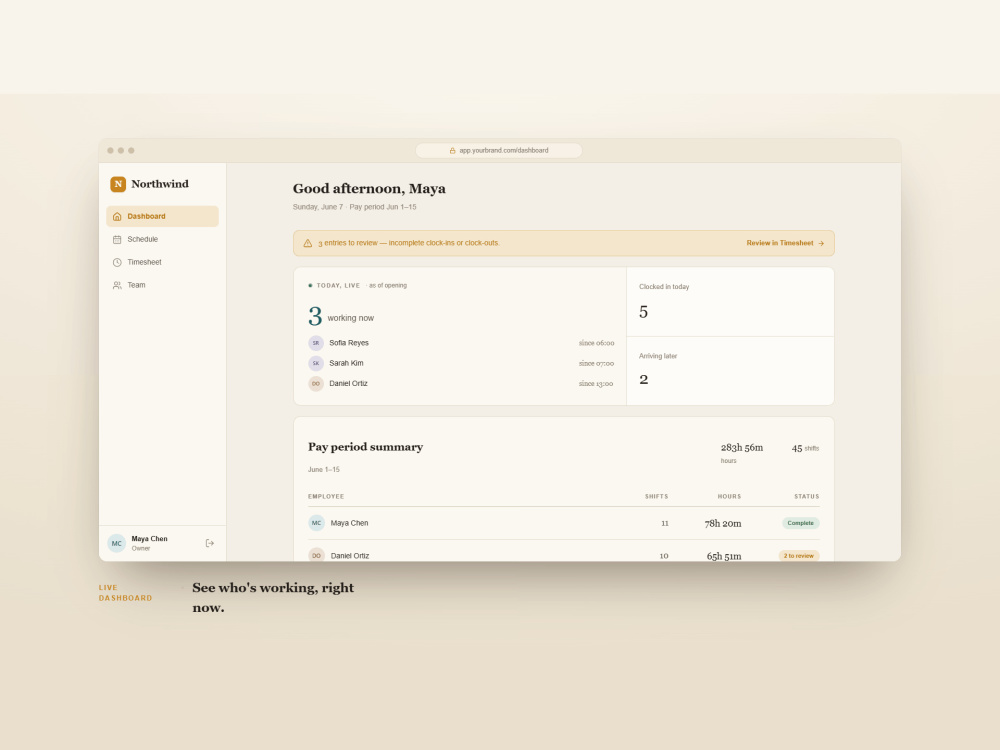Click the Northwind brand name
1000x750 pixels.
[x=160, y=184]
